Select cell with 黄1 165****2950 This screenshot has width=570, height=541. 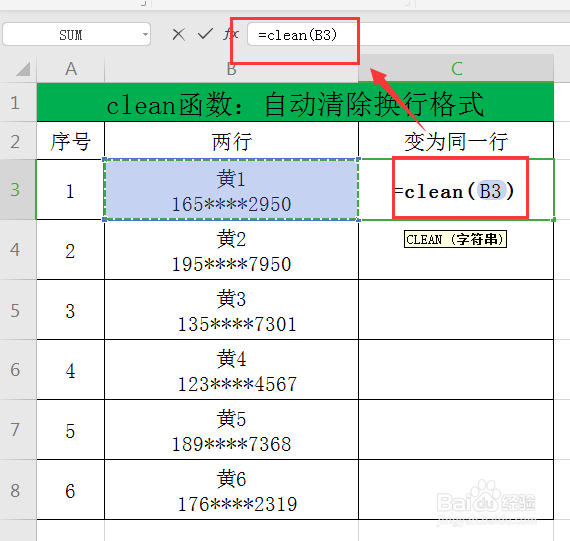[x=231, y=189]
